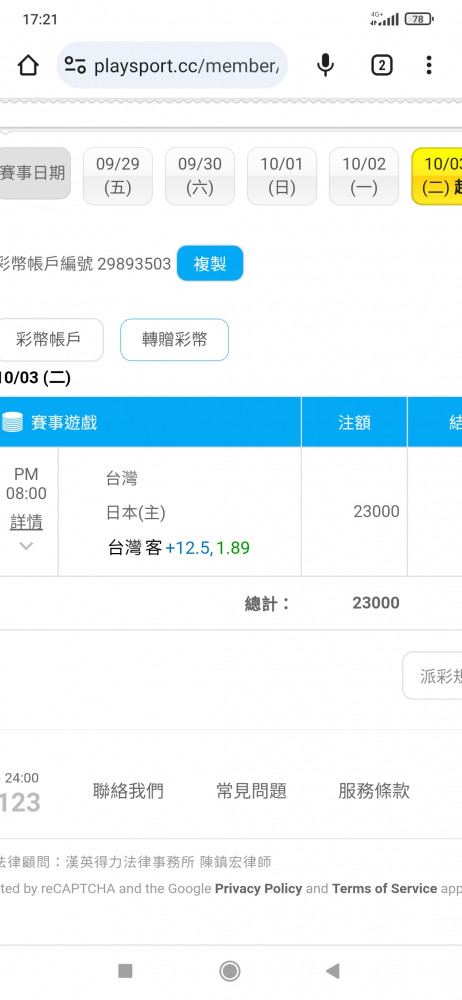Image resolution: width=462 pixels, height=1000 pixels.
Task: Open the 服務條款 link
Action: coord(374,791)
